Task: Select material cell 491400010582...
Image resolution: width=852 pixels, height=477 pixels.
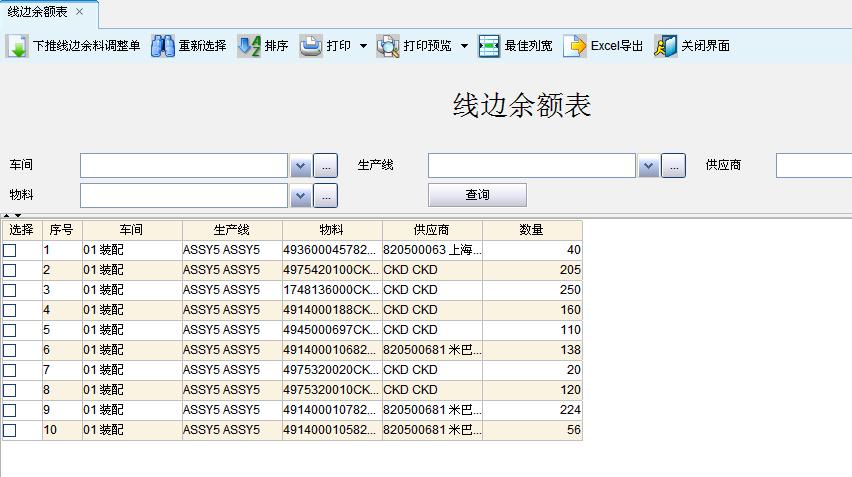Action: click(332, 430)
